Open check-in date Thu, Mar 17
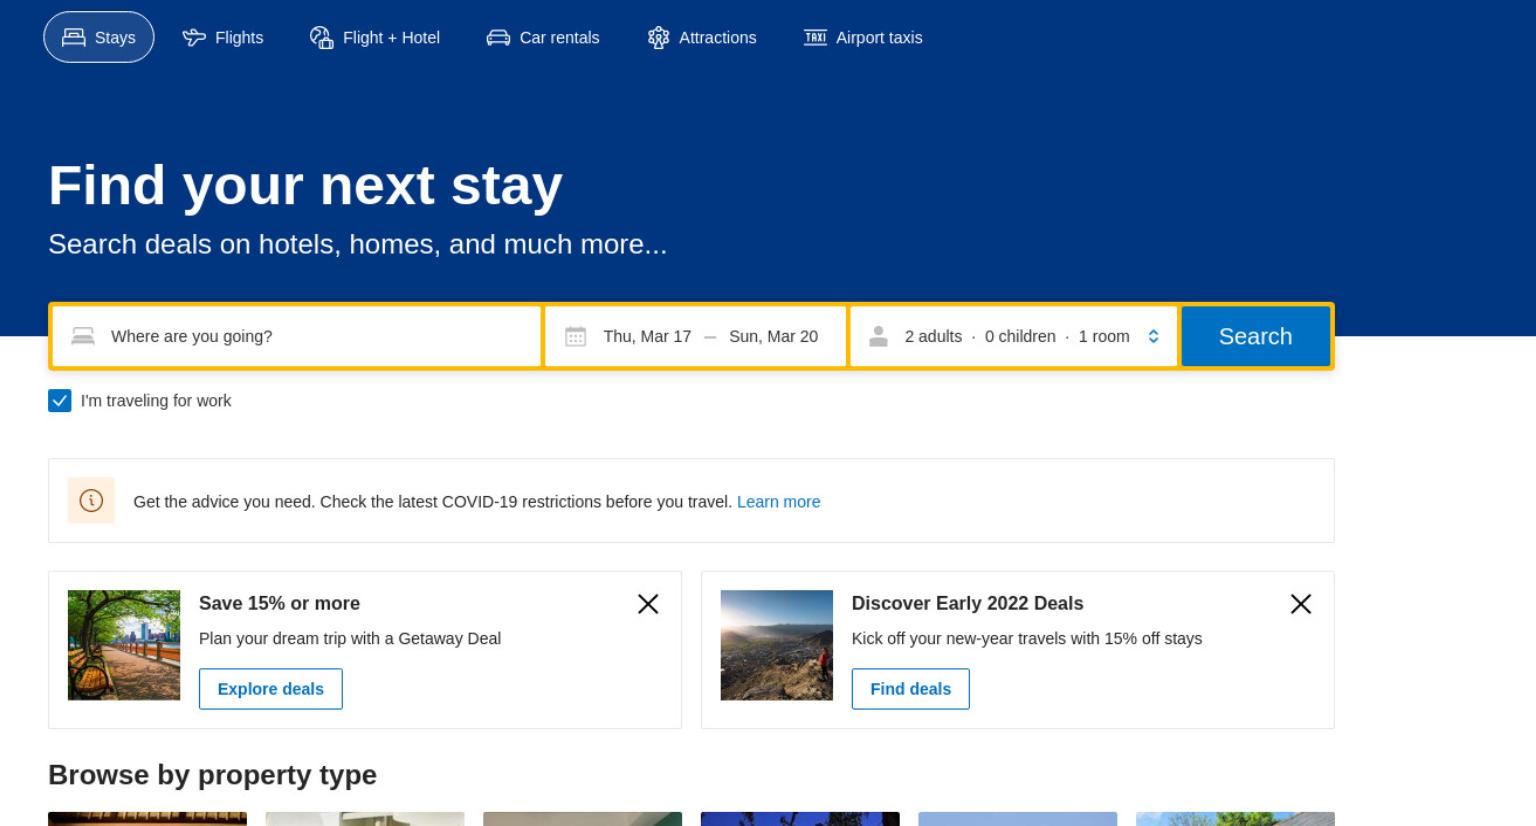1536x826 pixels. [x=647, y=337]
